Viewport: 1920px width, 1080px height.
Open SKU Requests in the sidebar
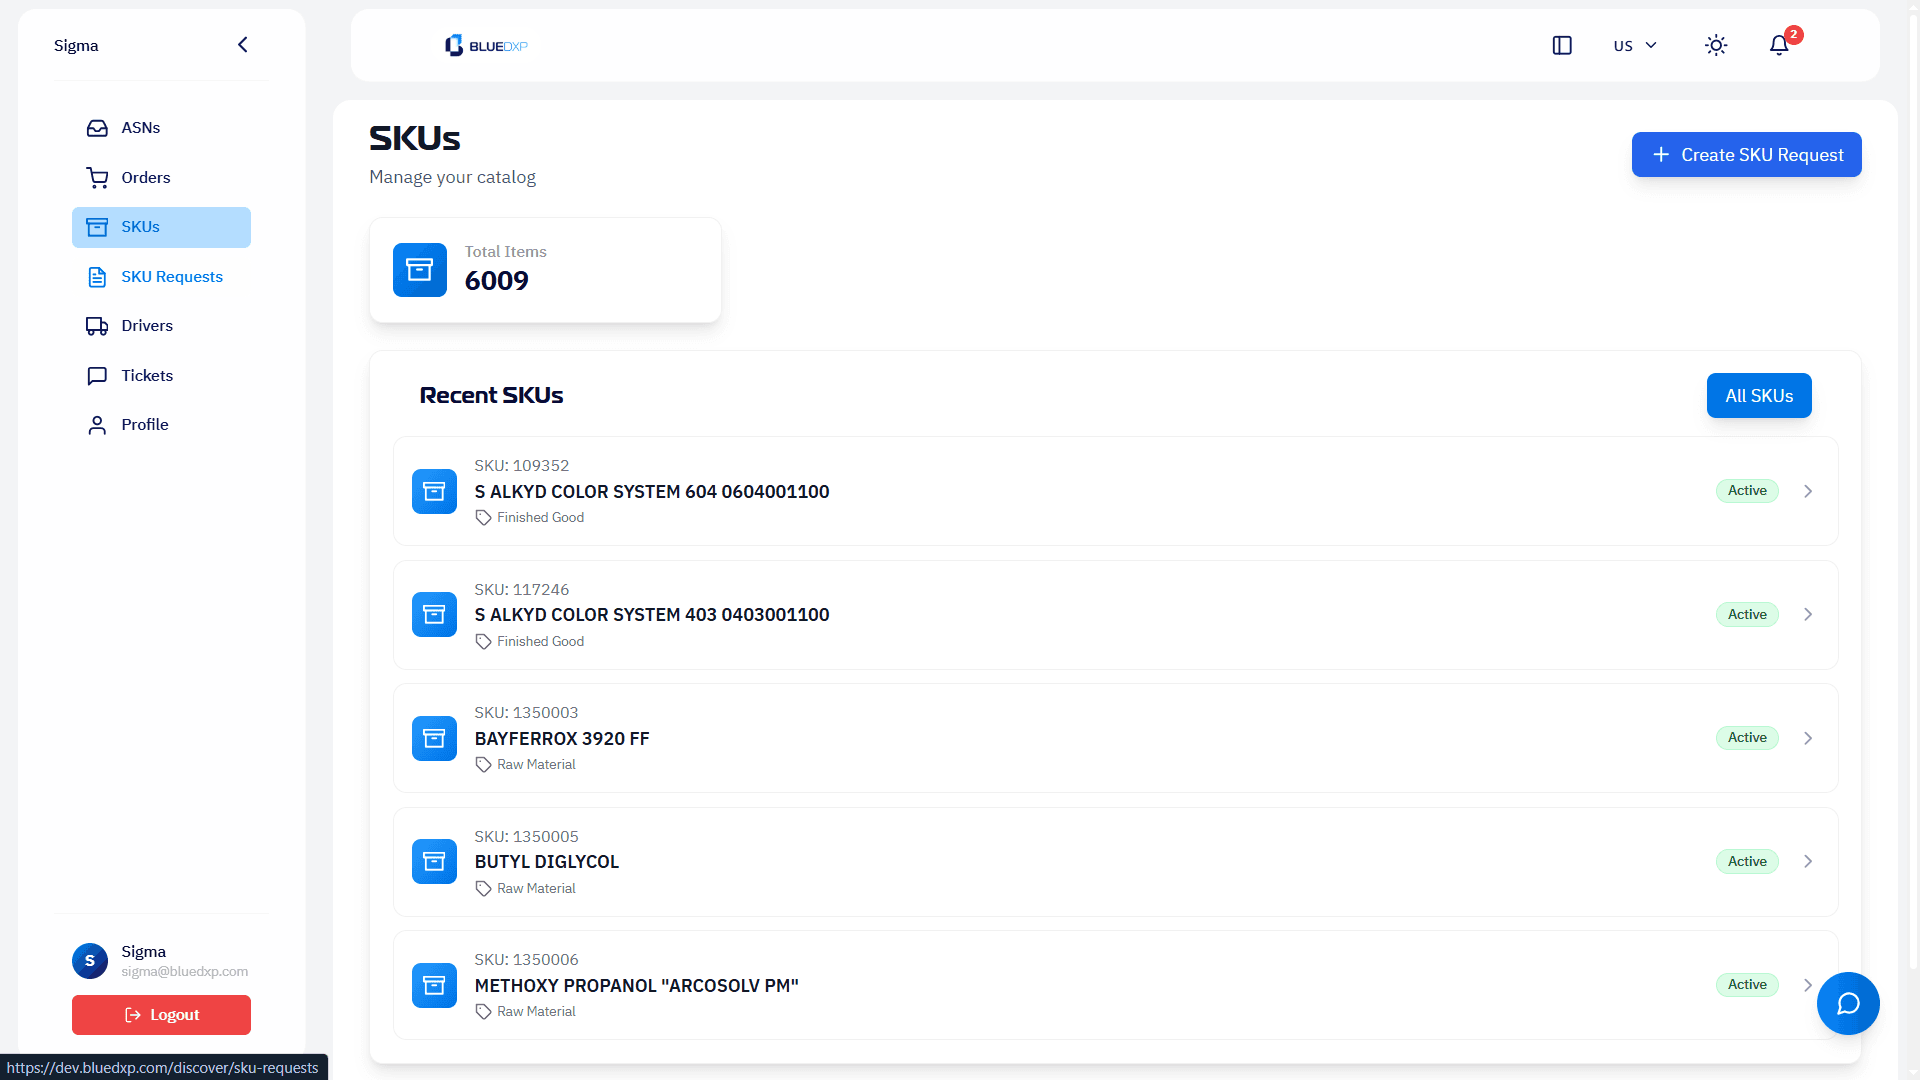click(161, 277)
